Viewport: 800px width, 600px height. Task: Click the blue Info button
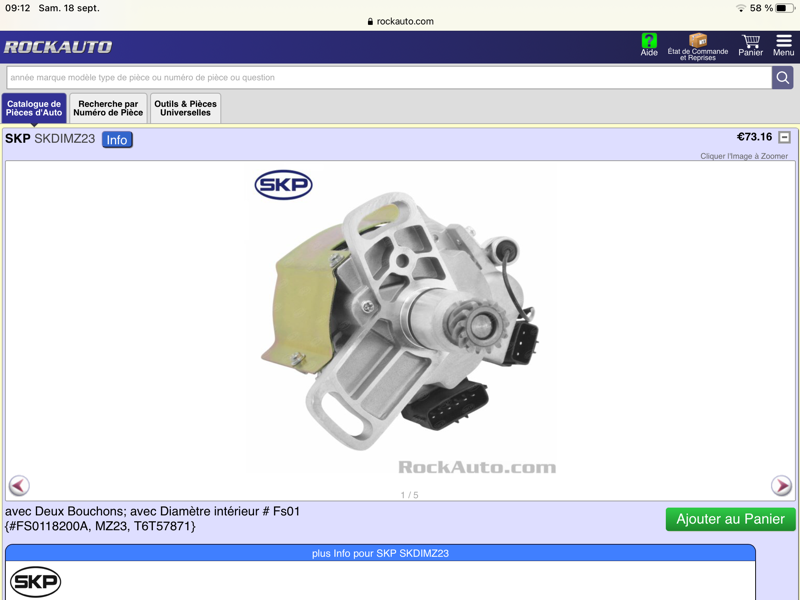(117, 140)
